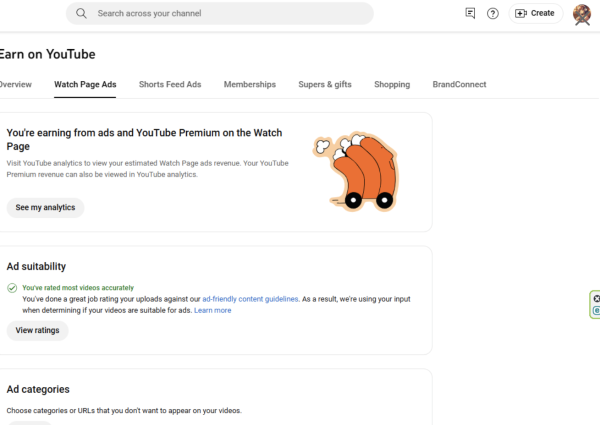Screen dimensions: 600x425
Task: Click the green checkmark status icon
Action: 12,288
